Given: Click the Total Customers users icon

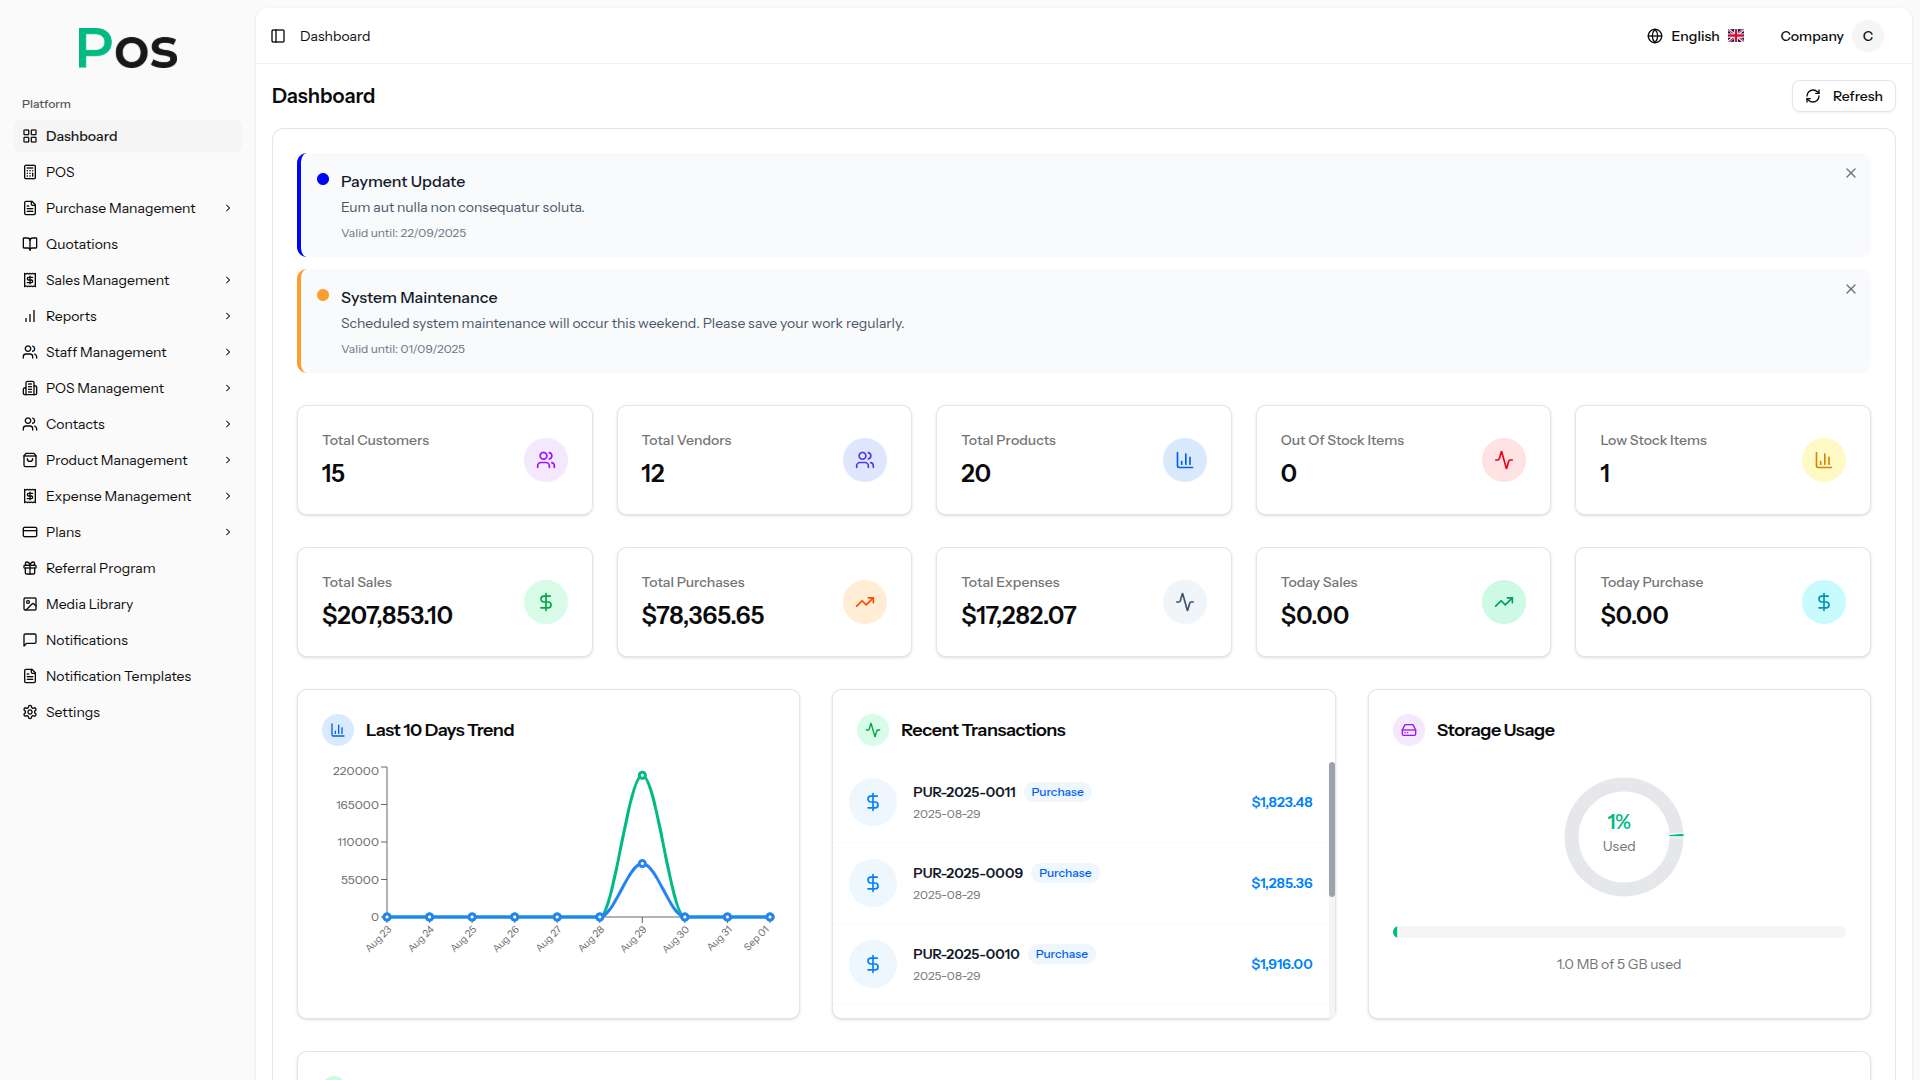Looking at the screenshot, I should click(x=545, y=460).
